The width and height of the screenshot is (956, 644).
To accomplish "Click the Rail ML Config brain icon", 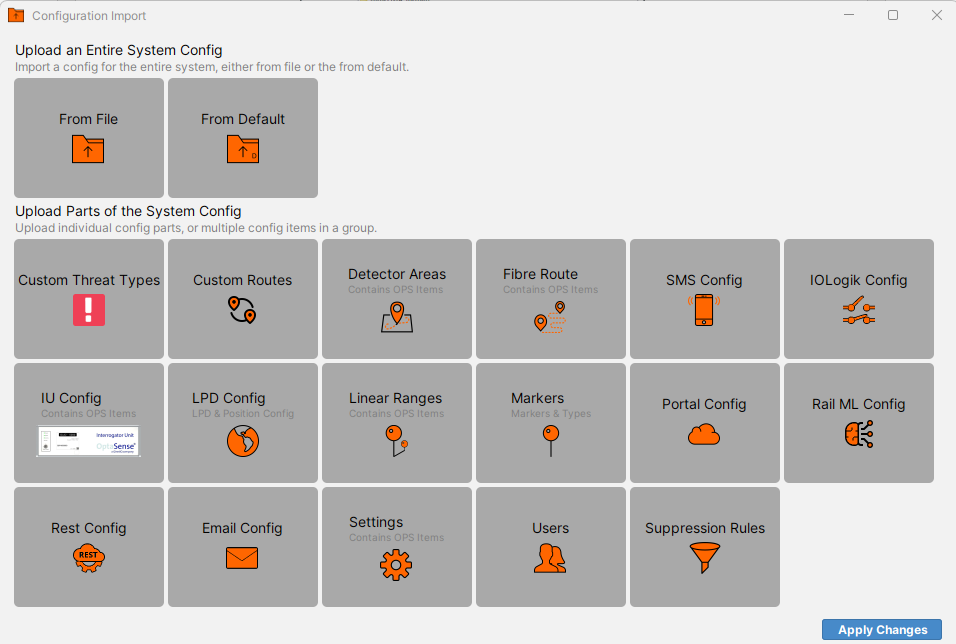I will pos(858,434).
